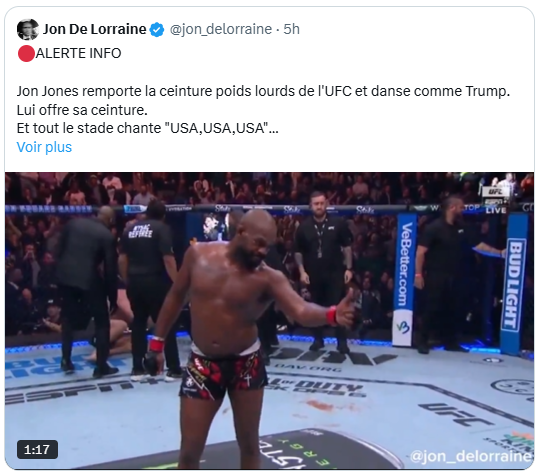The height and width of the screenshot is (474, 546).
Task: Click the referee's back shirt lettering
Action: tap(140, 231)
